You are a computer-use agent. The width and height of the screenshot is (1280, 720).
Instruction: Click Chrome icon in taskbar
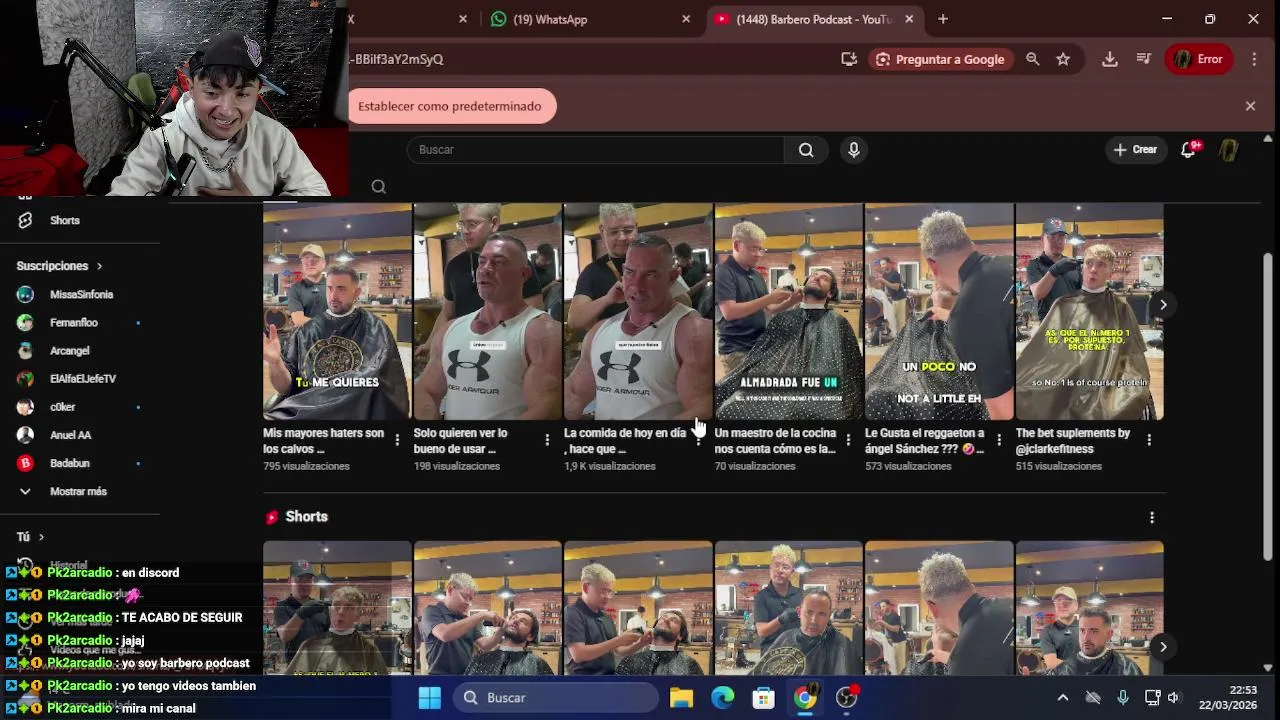pos(805,698)
